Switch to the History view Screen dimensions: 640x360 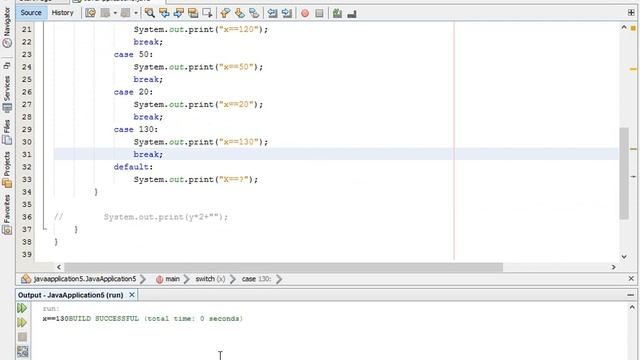point(62,13)
